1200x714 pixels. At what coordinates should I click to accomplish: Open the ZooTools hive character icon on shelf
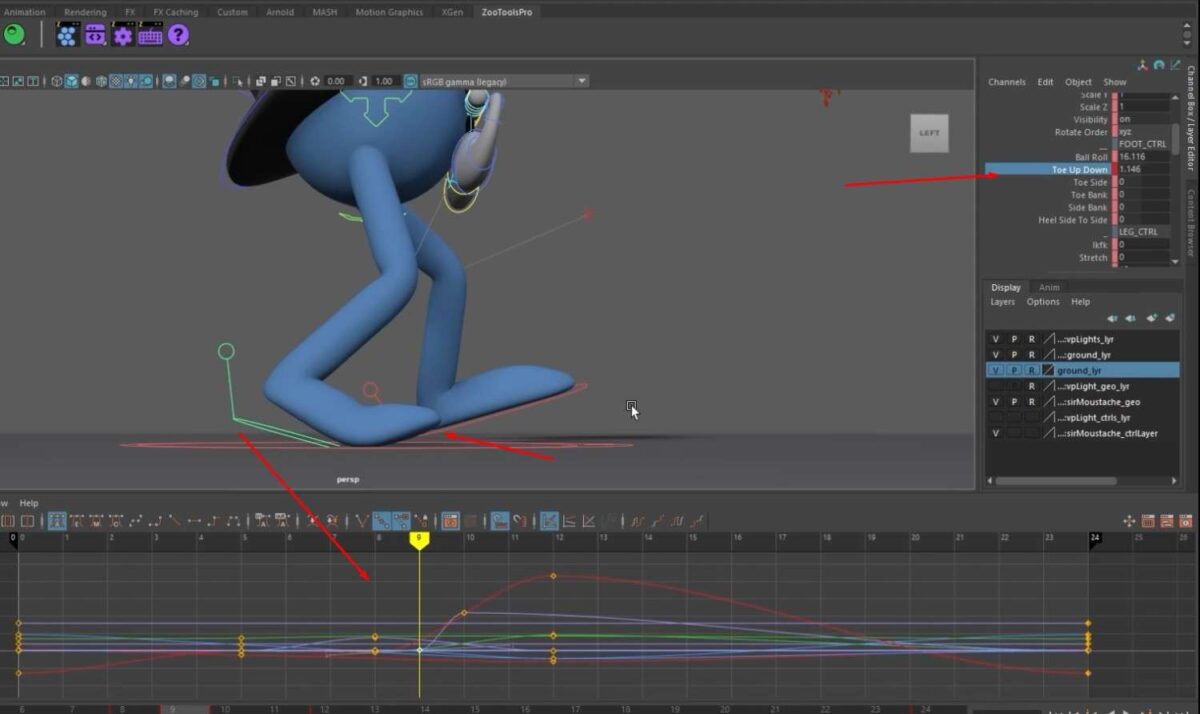66,35
